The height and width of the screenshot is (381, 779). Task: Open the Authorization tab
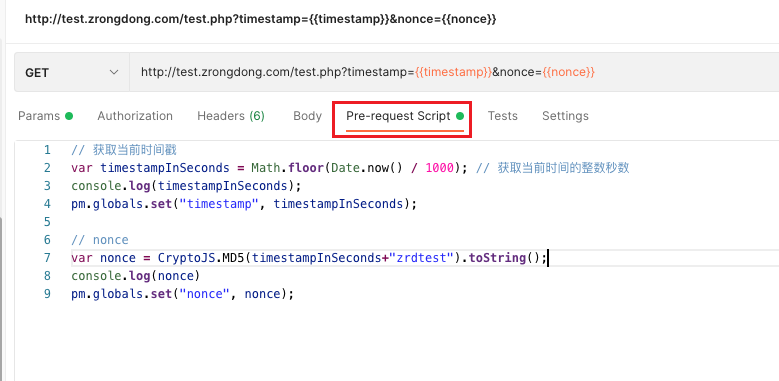[x=135, y=116]
